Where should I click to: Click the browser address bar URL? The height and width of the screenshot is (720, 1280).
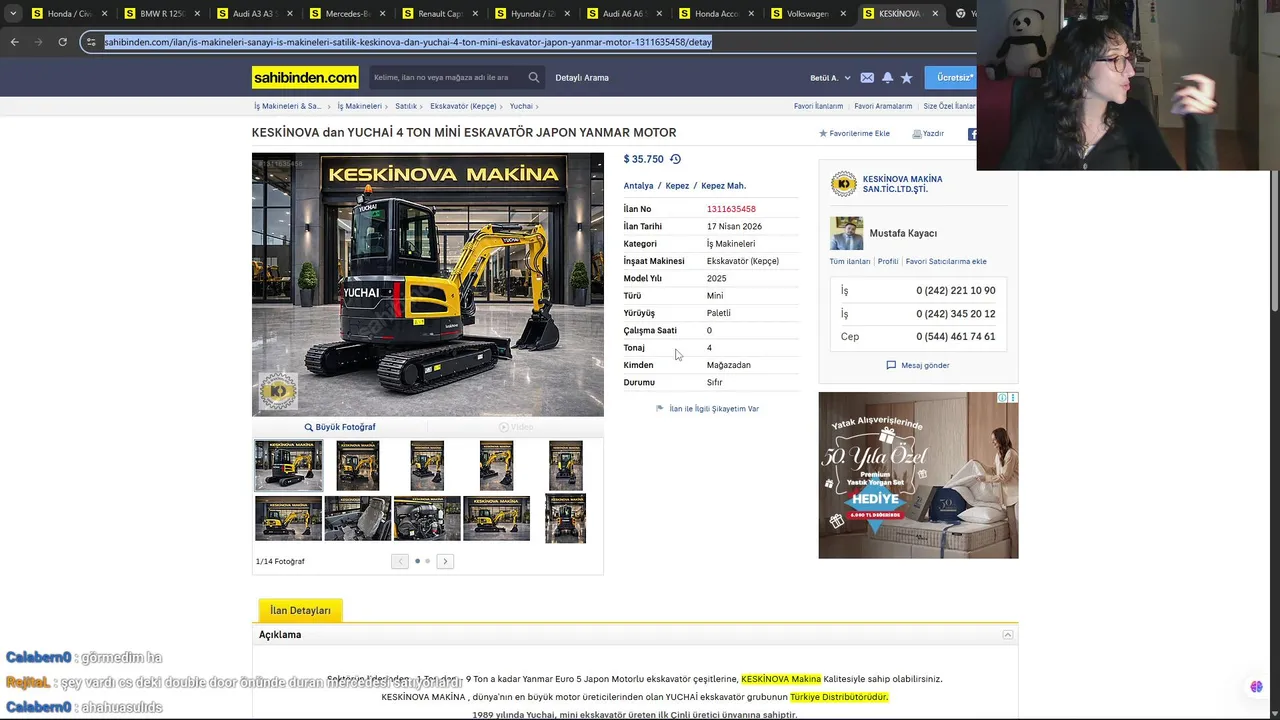pos(408,42)
